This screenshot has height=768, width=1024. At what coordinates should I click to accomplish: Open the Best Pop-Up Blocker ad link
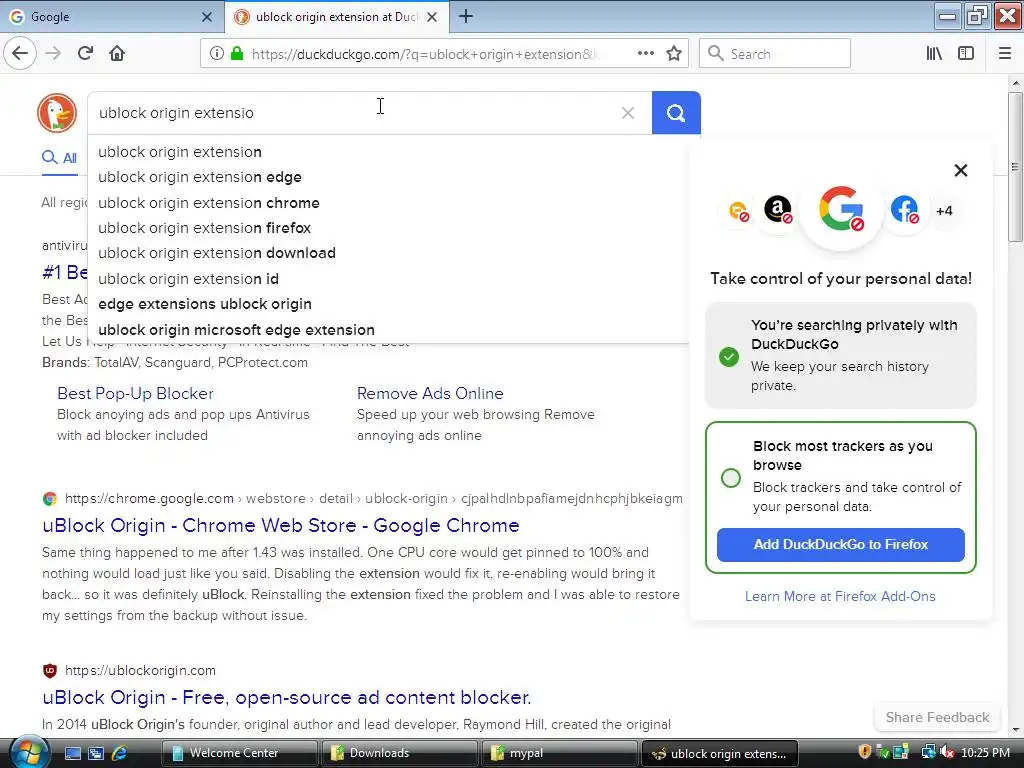click(x=135, y=393)
